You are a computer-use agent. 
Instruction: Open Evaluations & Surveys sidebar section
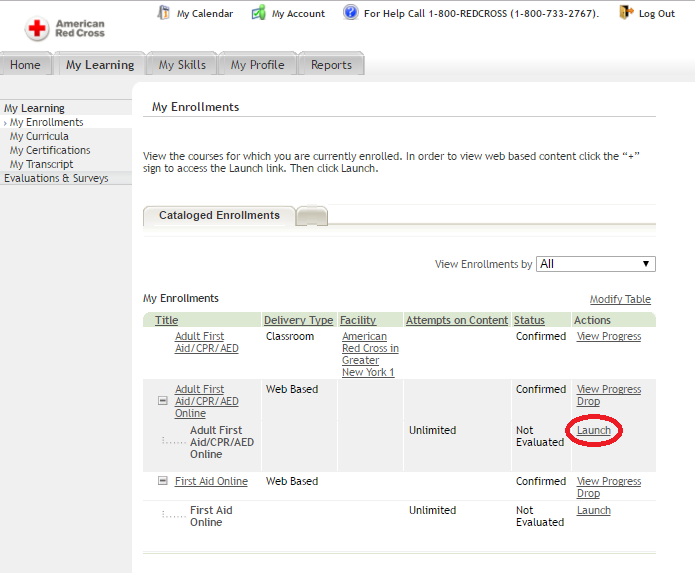click(x=56, y=178)
